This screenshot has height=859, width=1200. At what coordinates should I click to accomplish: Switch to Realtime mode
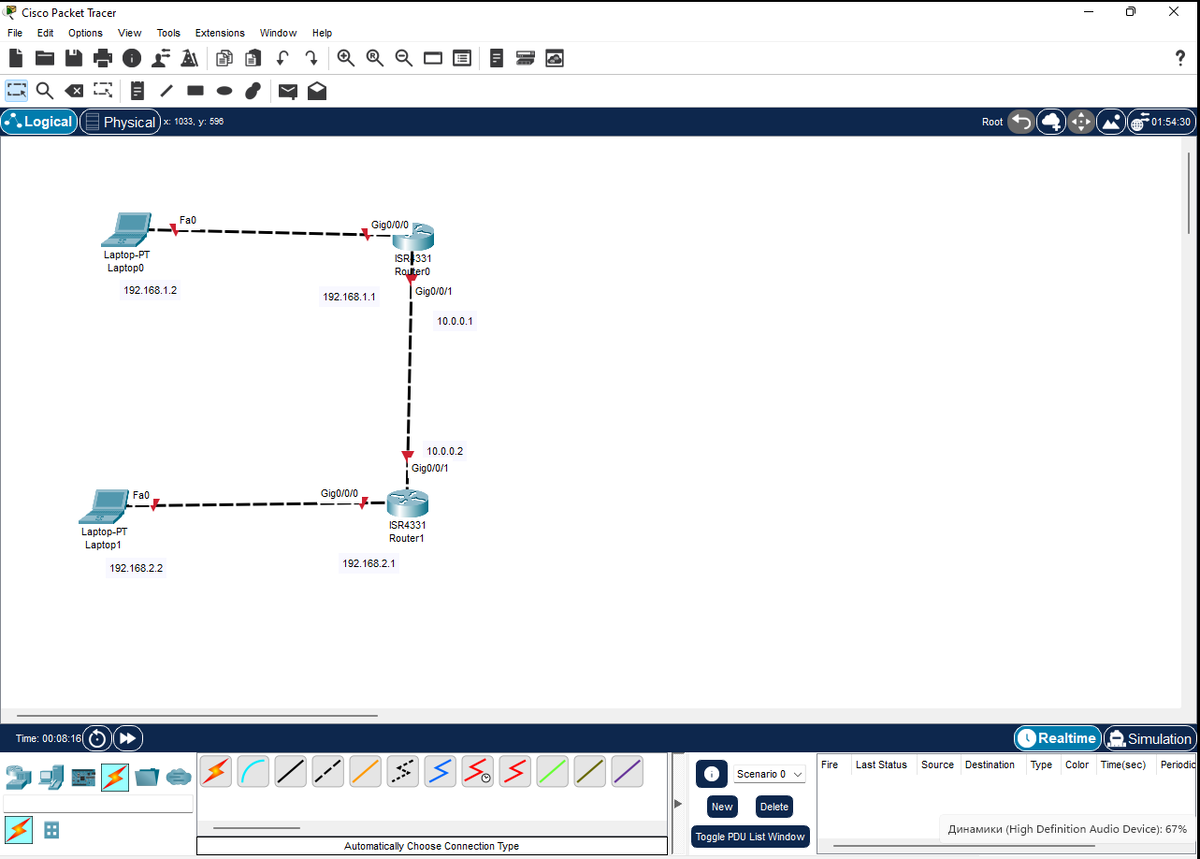[x=1057, y=738]
